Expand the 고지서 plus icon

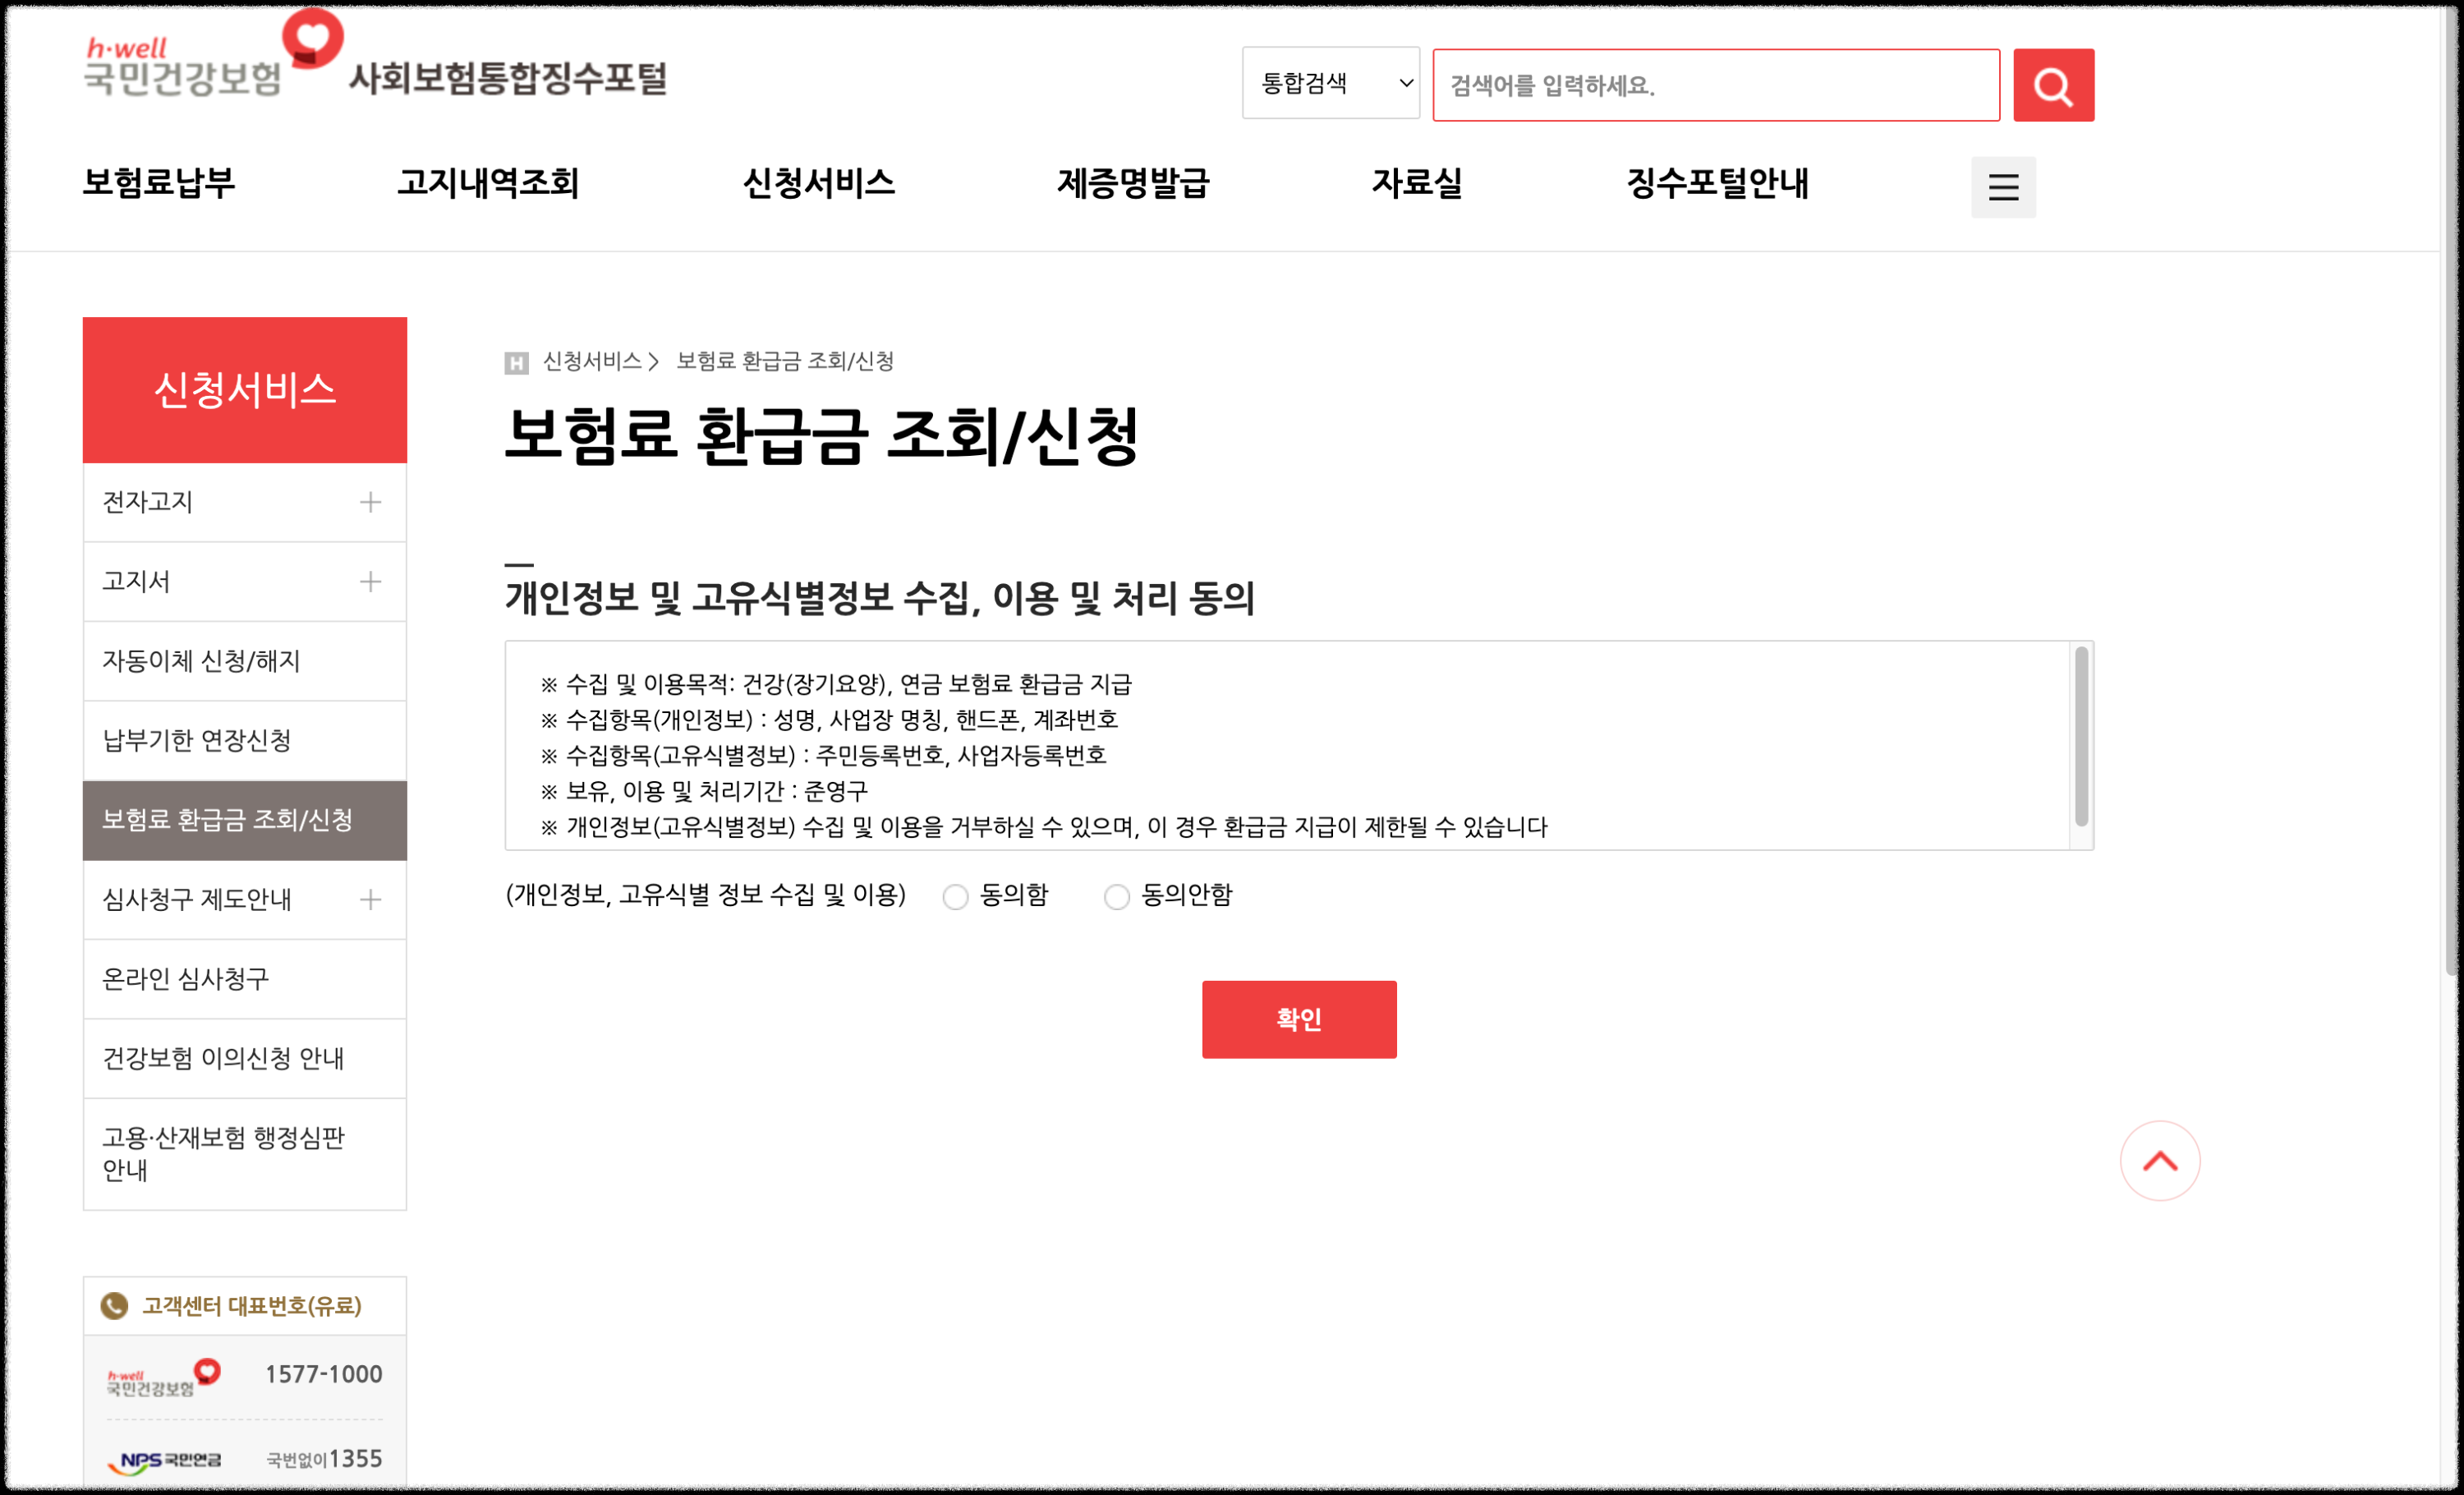[370, 582]
